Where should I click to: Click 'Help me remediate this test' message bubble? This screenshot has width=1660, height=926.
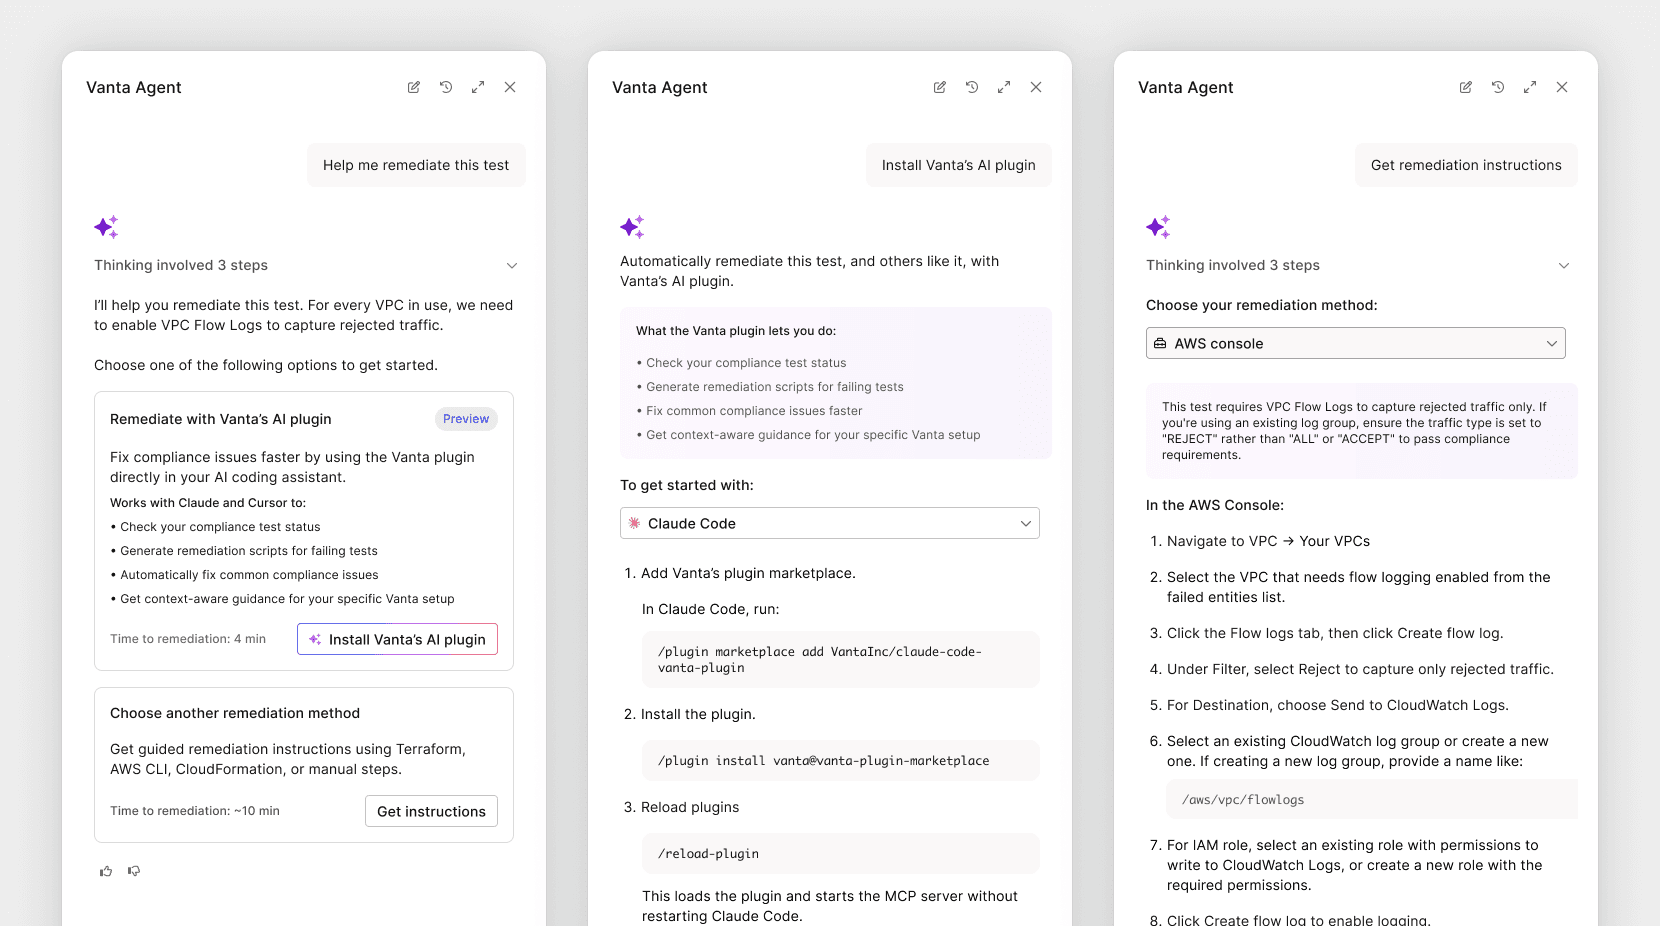point(416,165)
